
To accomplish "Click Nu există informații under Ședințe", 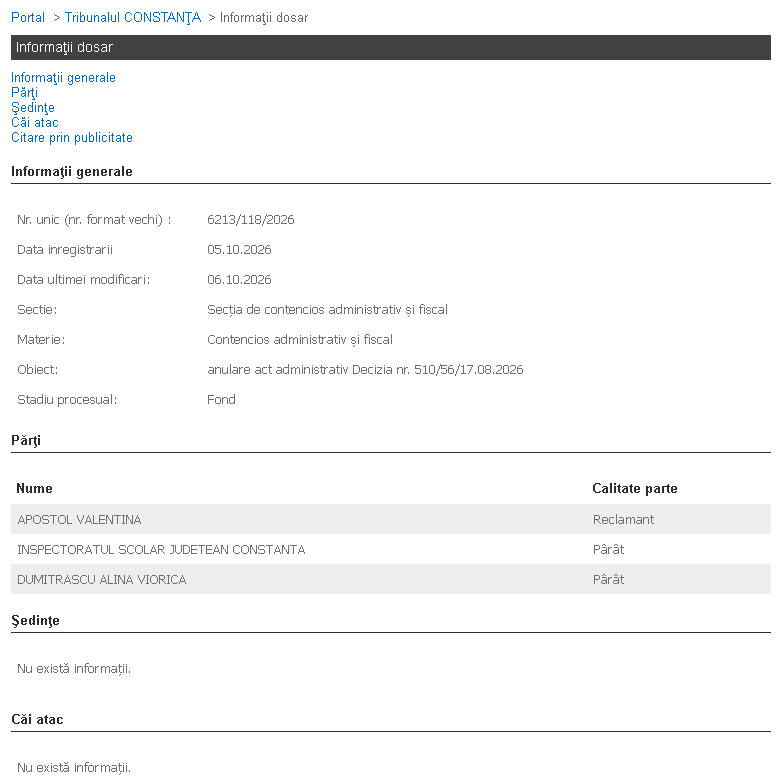I will point(74,668).
